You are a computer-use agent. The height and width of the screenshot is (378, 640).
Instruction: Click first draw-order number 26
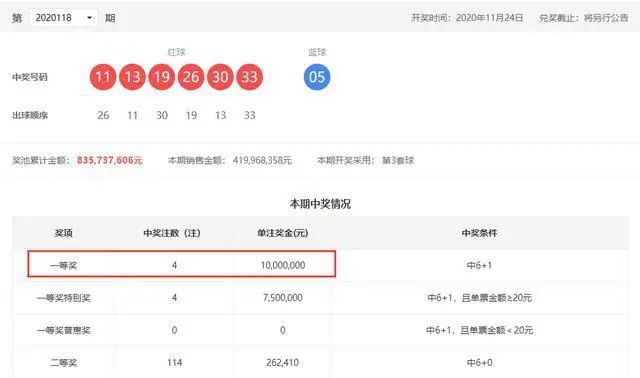pos(103,116)
